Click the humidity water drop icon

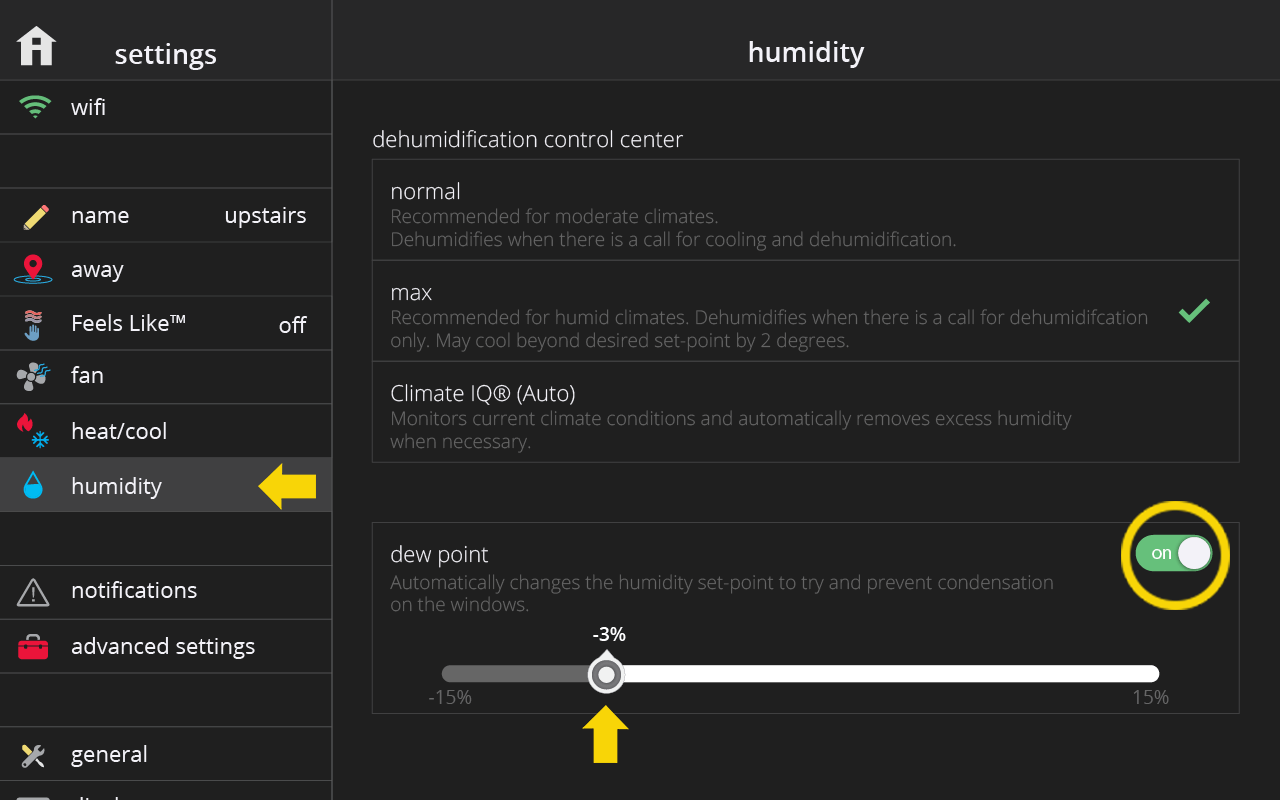(x=33, y=485)
